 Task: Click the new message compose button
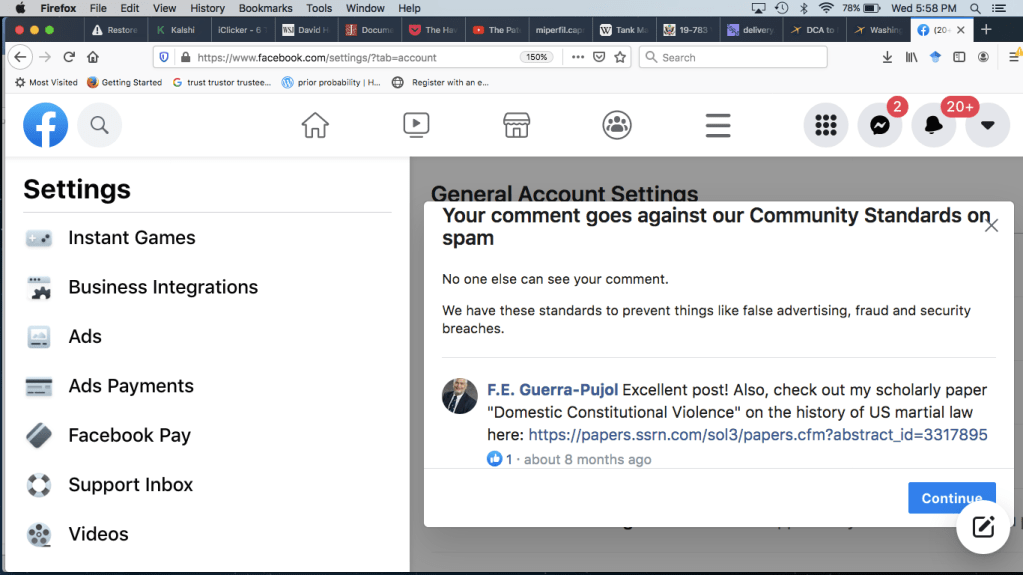982,527
